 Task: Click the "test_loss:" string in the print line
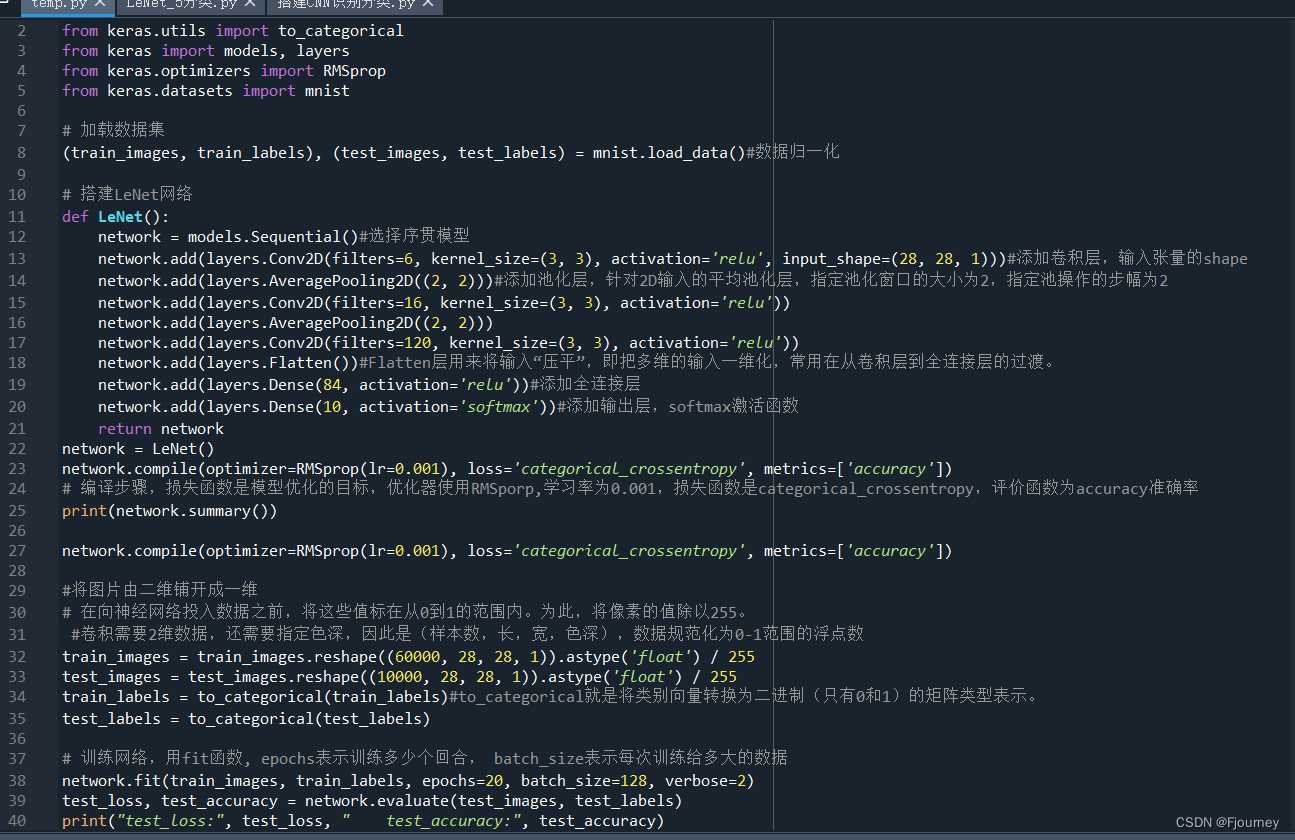pos(170,821)
